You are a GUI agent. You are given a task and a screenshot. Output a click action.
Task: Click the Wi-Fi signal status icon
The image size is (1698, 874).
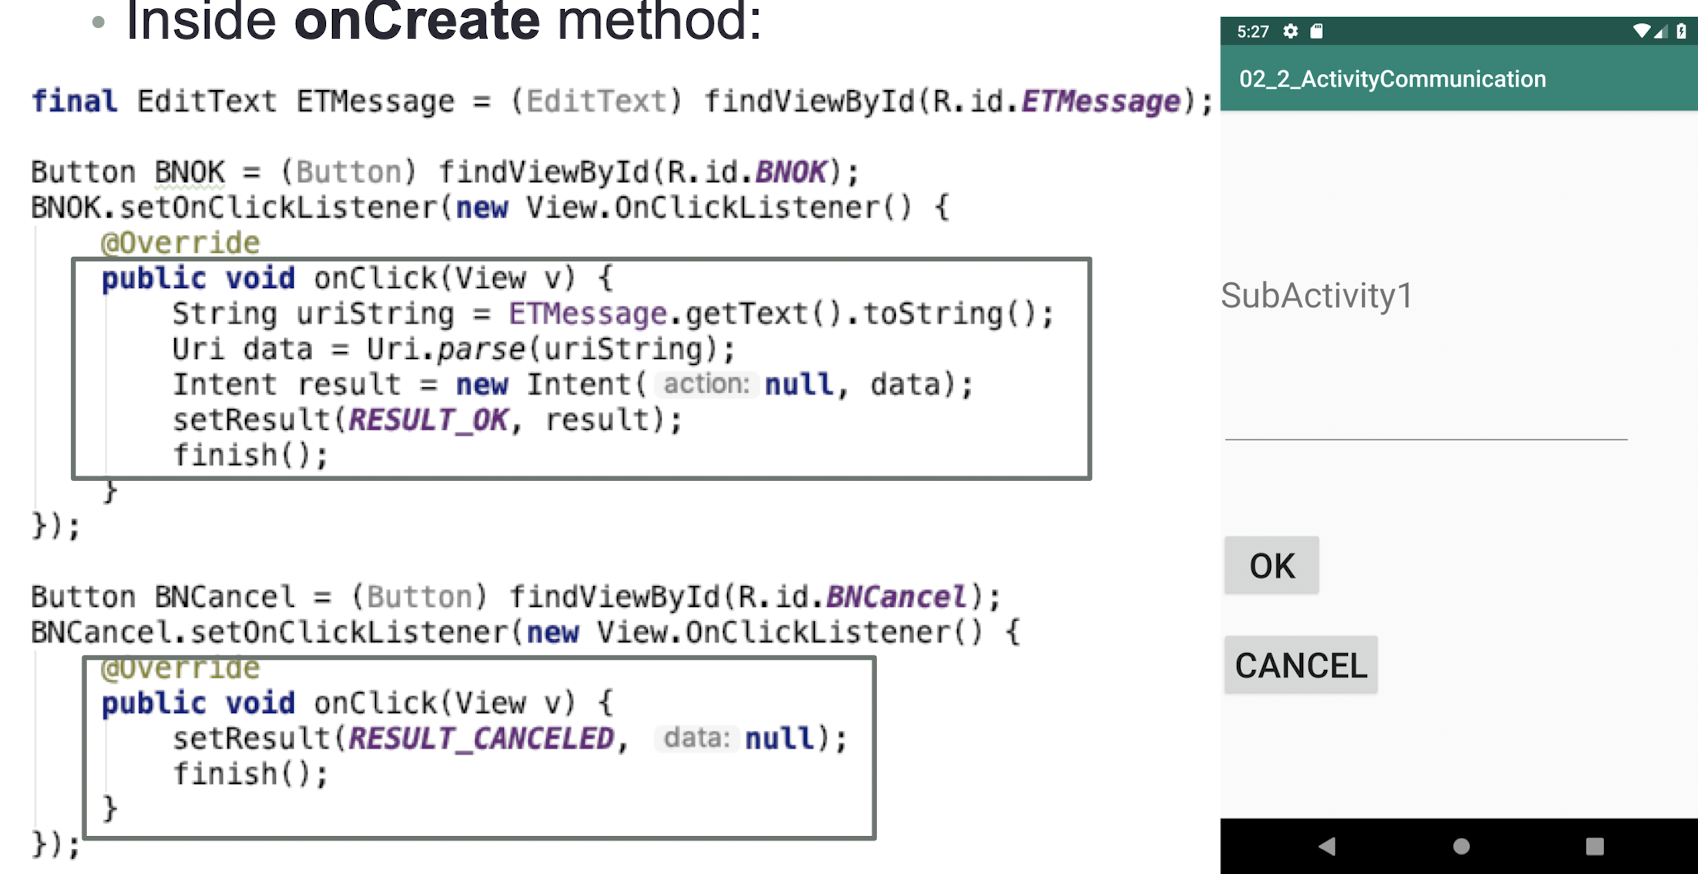pos(1641,31)
